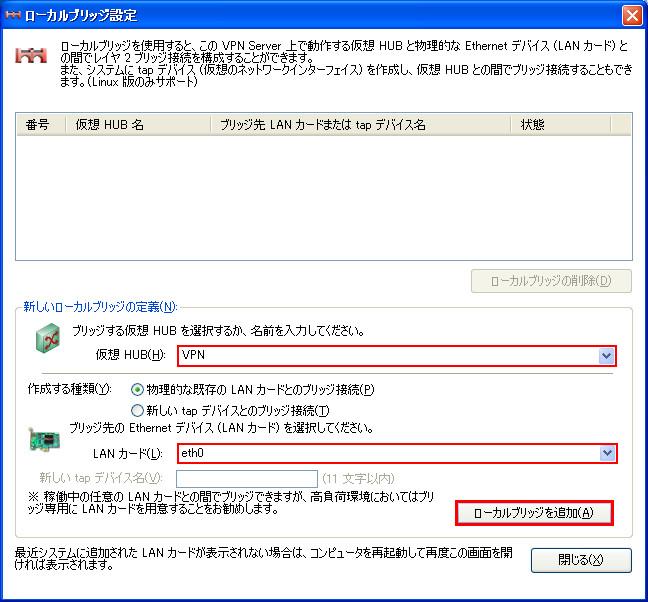The height and width of the screenshot is (602, 648).
Task: Click the 仮想 HUB combo box showing VPN
Action: (x=397, y=356)
